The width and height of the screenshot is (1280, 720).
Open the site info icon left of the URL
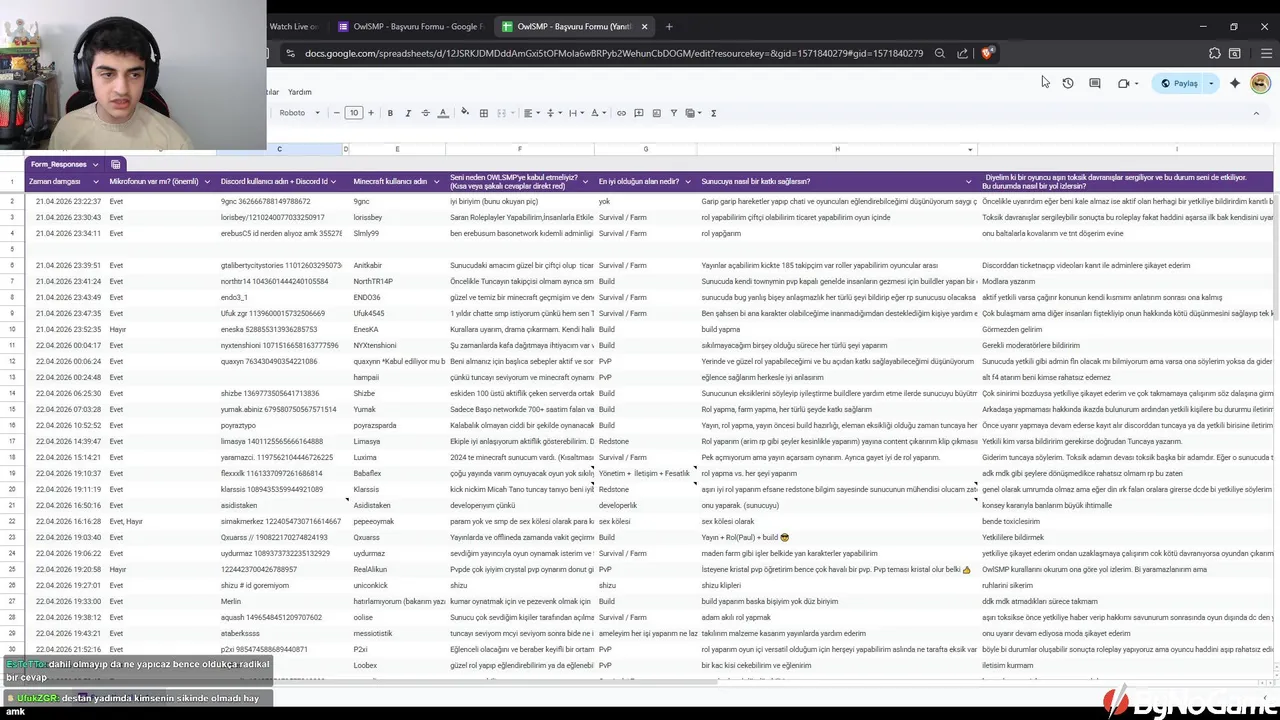[290, 54]
